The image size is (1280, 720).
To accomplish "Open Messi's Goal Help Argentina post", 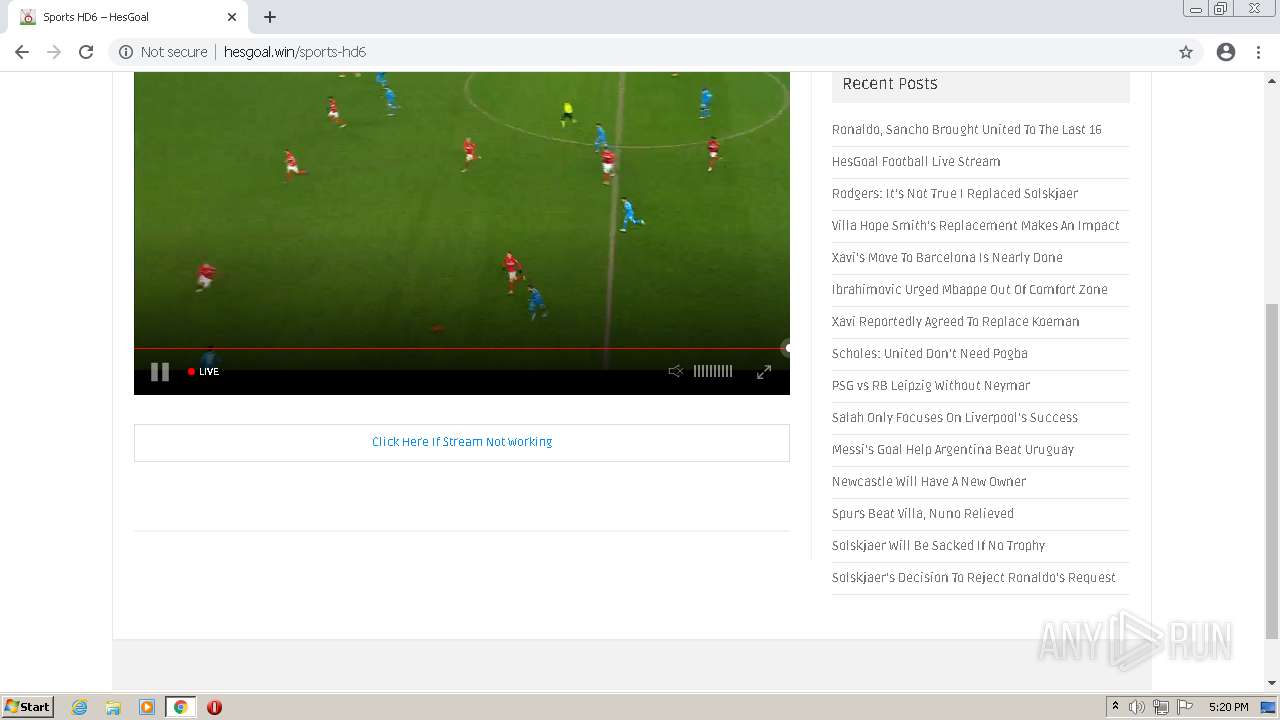I will coord(952,450).
